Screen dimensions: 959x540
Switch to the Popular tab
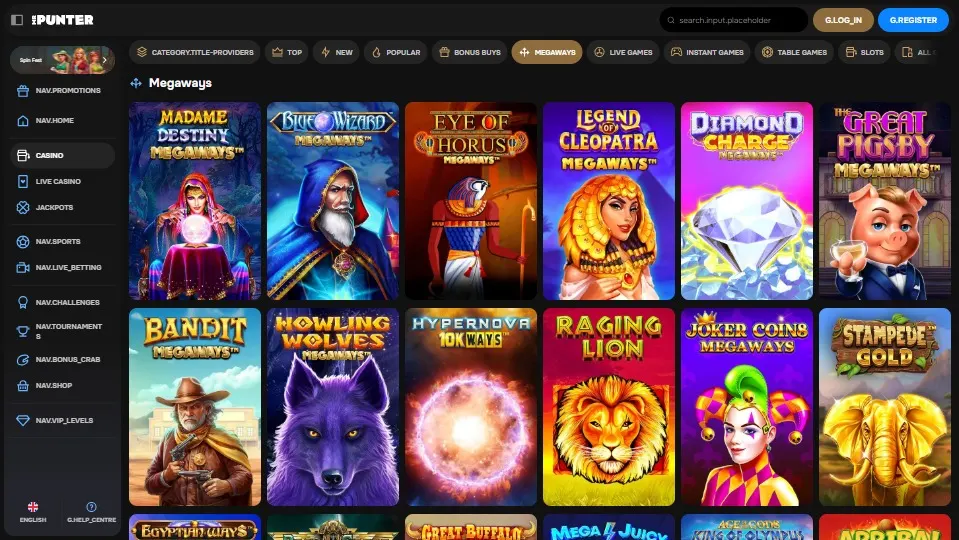point(395,53)
